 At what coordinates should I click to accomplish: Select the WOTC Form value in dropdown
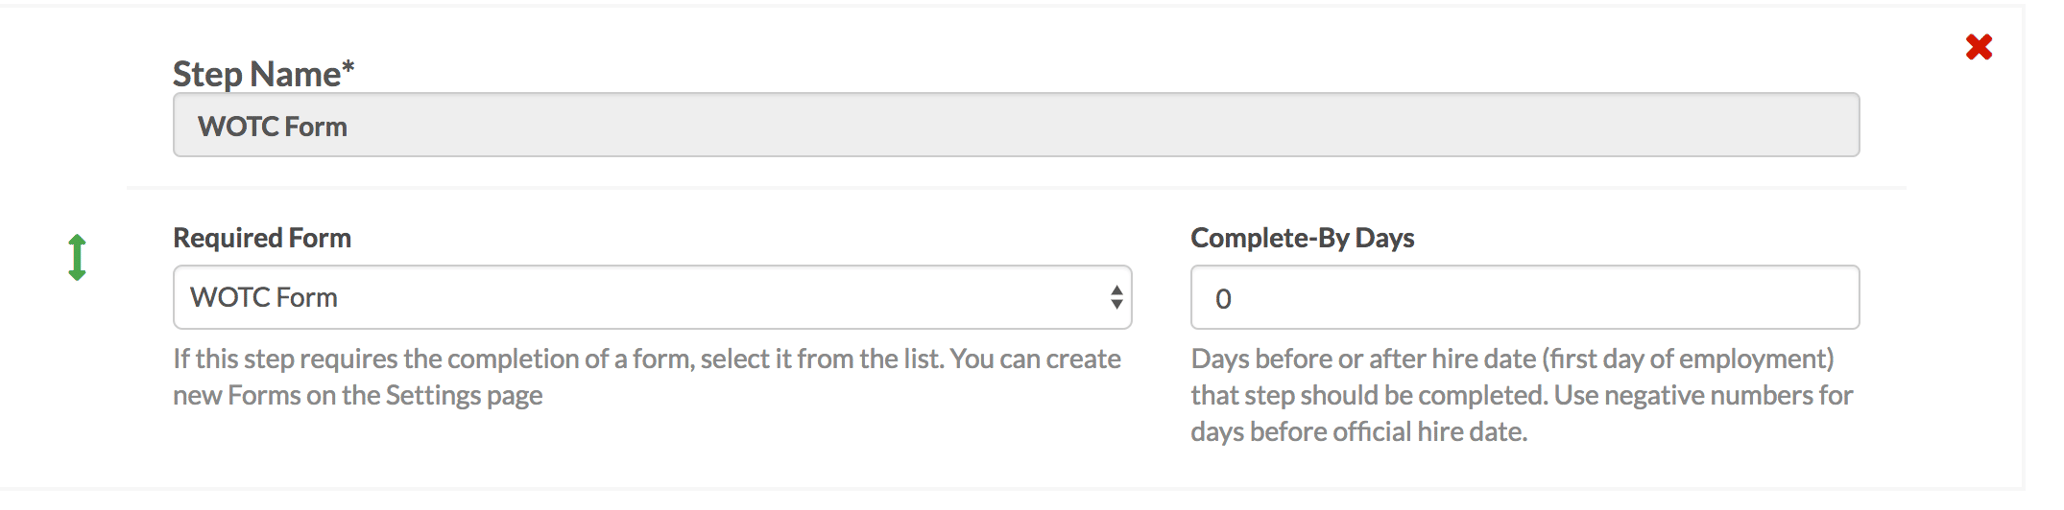pos(264,298)
